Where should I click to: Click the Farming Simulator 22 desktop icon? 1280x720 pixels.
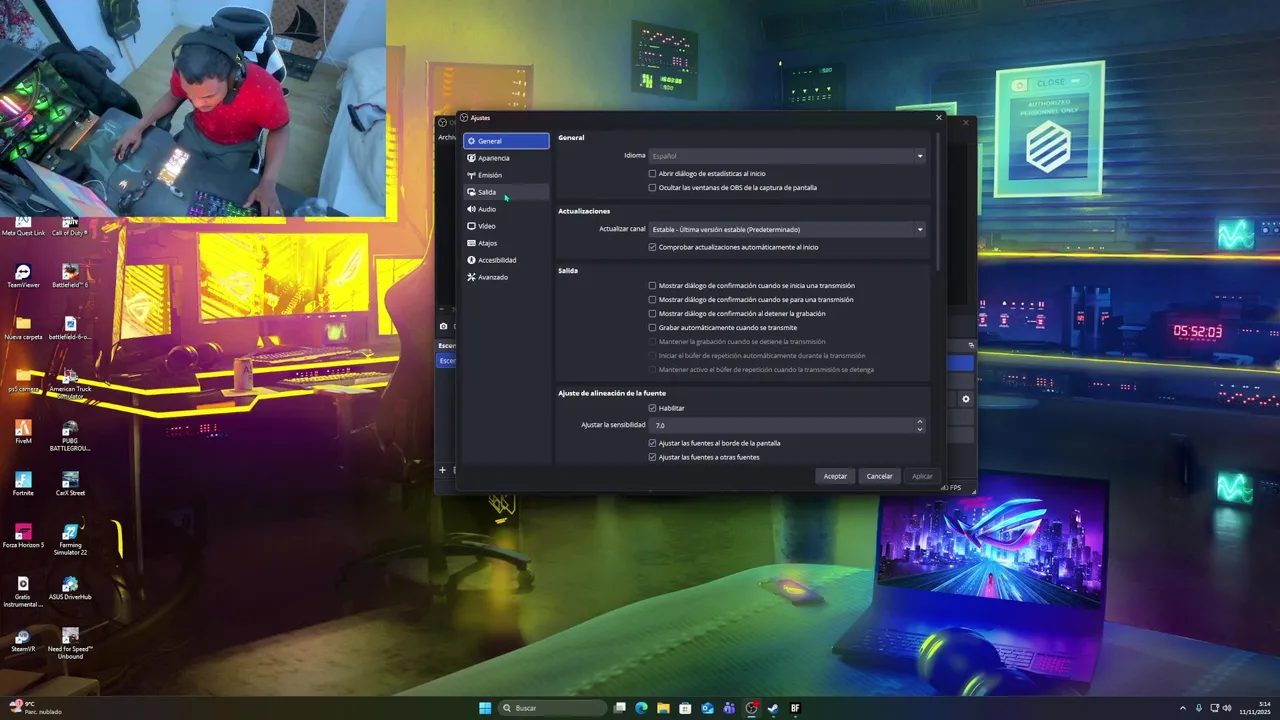coord(70,540)
